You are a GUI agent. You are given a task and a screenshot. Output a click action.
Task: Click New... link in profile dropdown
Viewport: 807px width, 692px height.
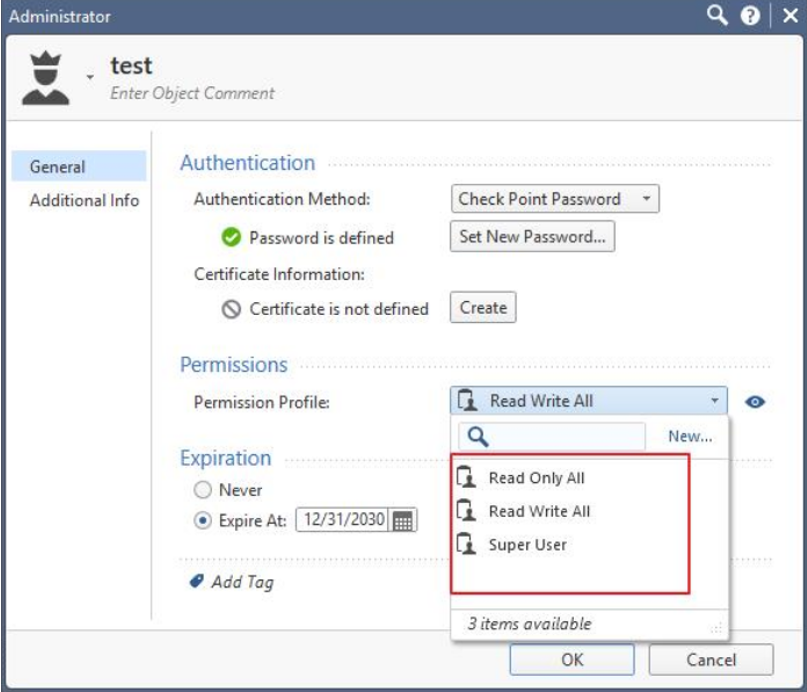(x=690, y=436)
